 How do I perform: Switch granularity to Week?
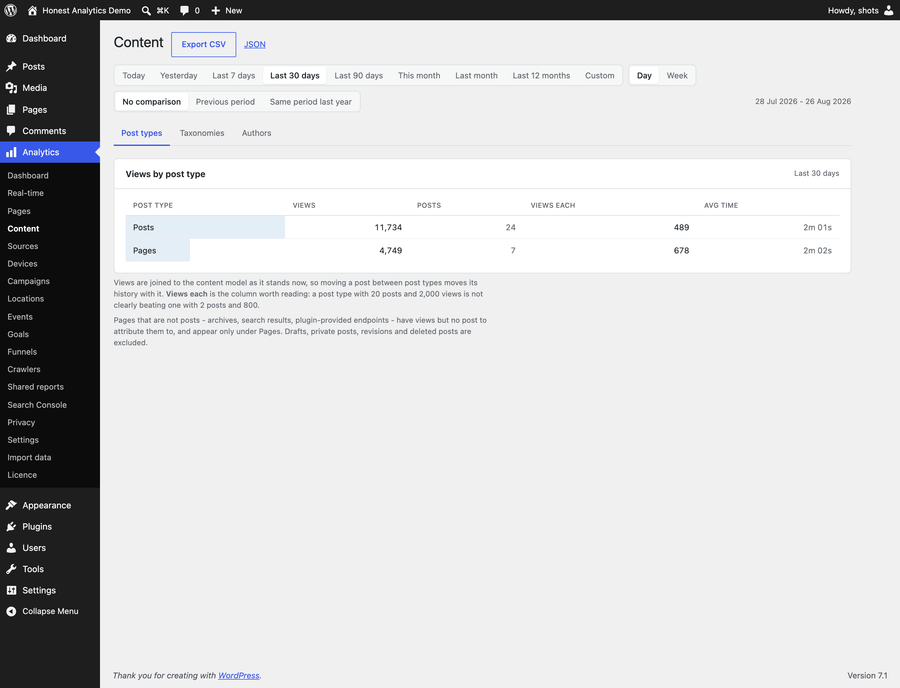point(677,75)
